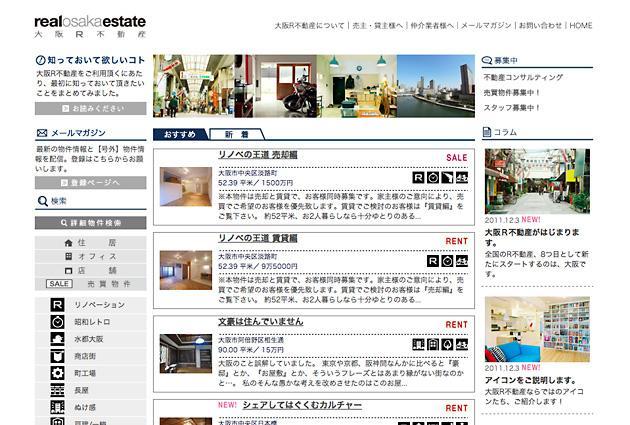Viewport: 630px width, 425px height.
Task: Click the shop icon beside 店舗
Action: [68, 270]
